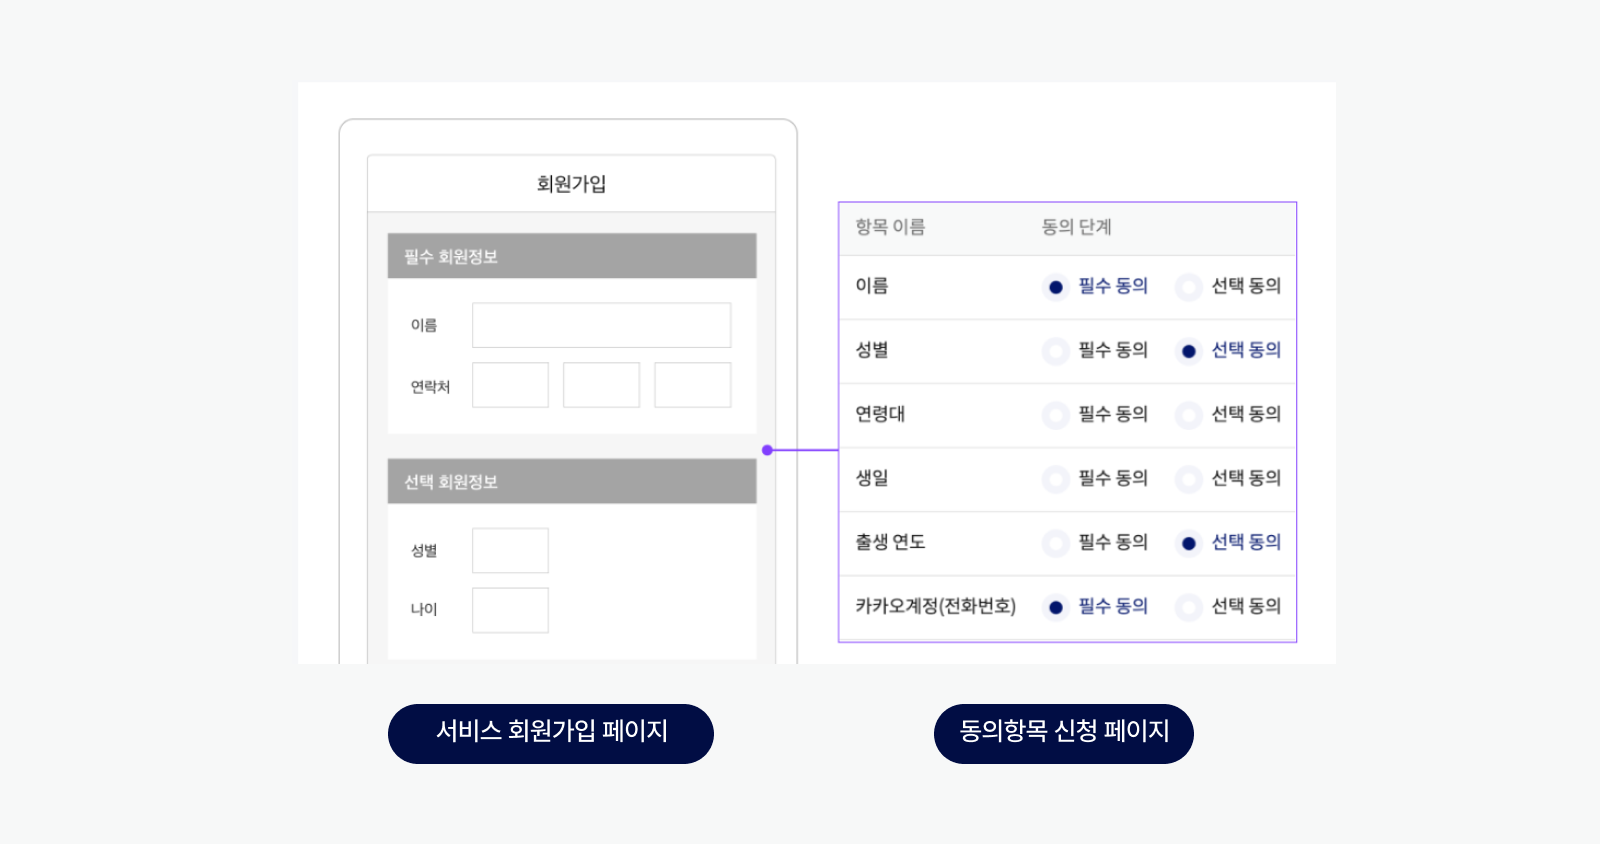Viewport: 1600px width, 844px height.
Task: Click the first 연락처 input box
Action: [510, 385]
